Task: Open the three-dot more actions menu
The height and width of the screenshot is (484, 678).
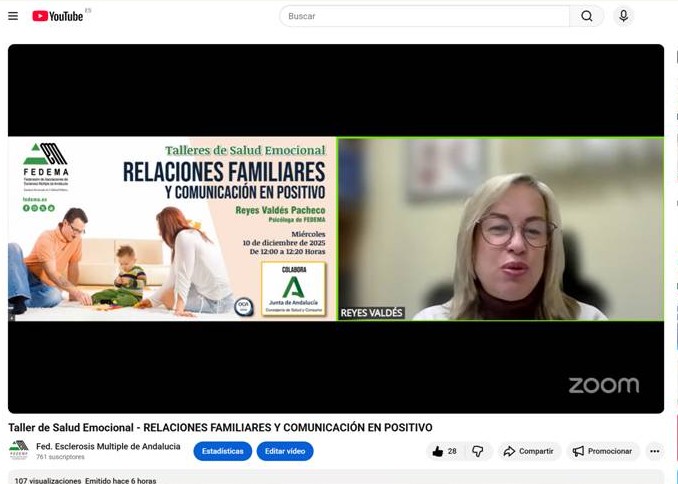Action: point(654,451)
